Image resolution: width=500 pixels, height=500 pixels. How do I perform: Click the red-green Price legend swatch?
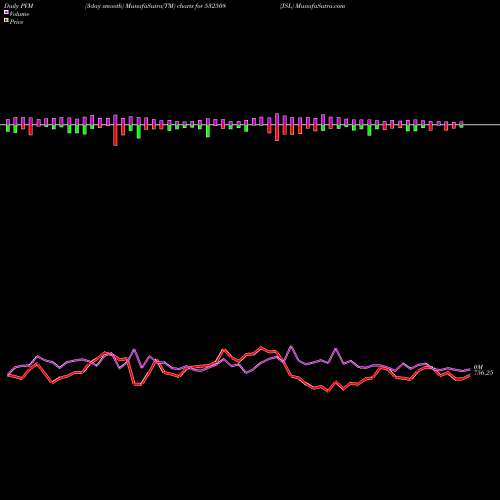coord(6,21)
